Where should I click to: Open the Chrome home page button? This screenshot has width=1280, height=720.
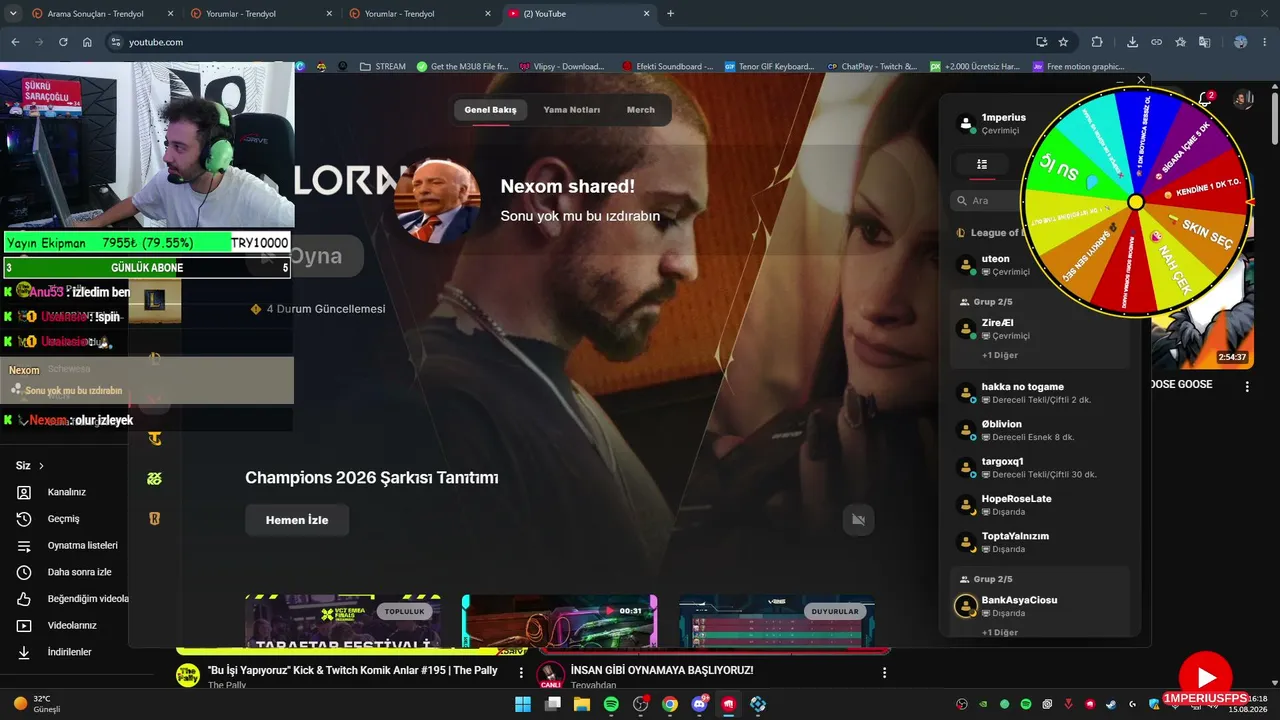(x=87, y=42)
